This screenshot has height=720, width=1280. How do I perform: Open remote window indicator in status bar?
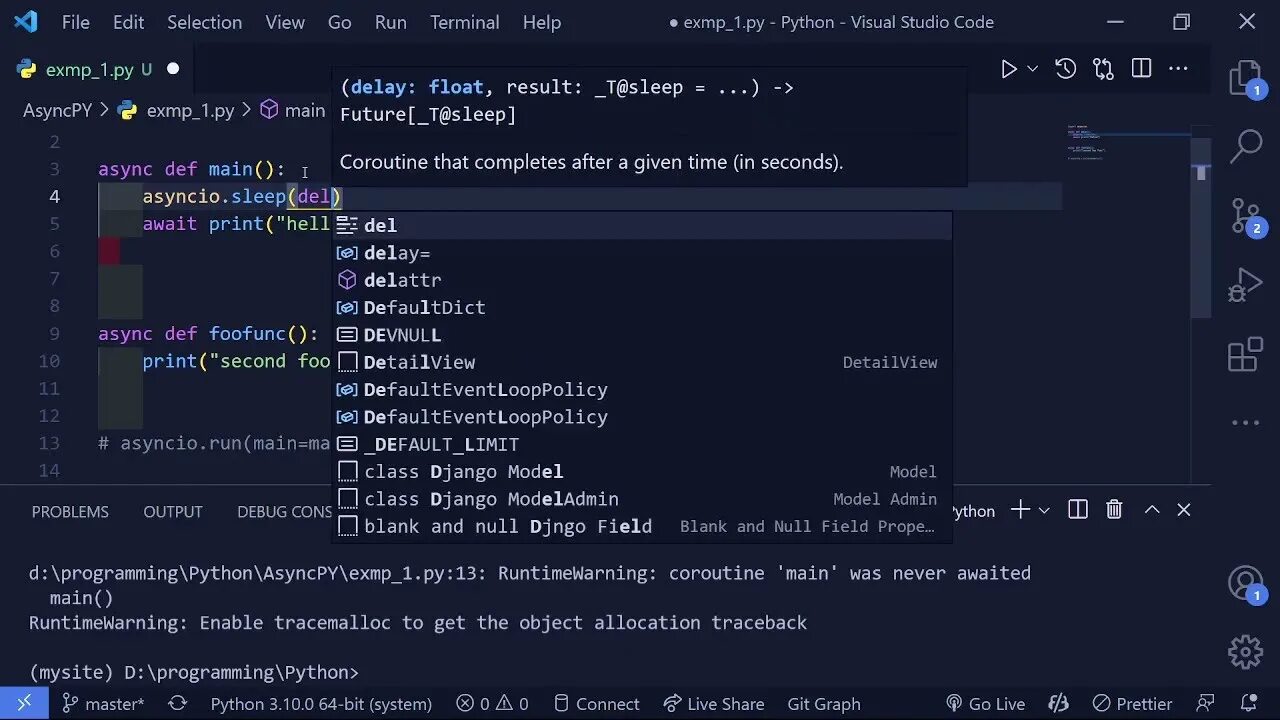point(24,704)
